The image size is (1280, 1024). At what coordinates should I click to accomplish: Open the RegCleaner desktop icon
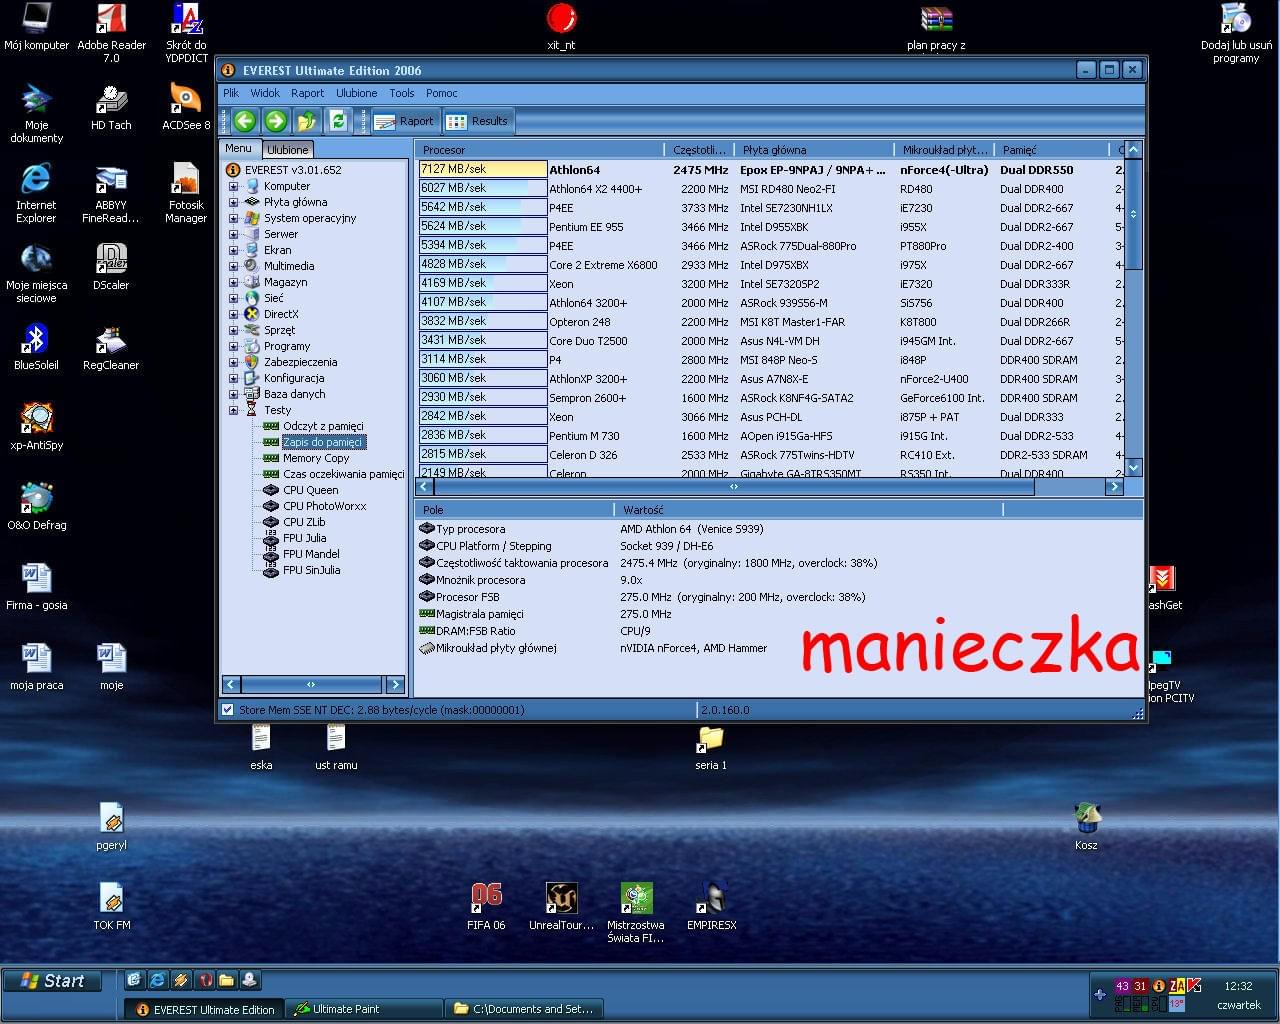pos(111,347)
